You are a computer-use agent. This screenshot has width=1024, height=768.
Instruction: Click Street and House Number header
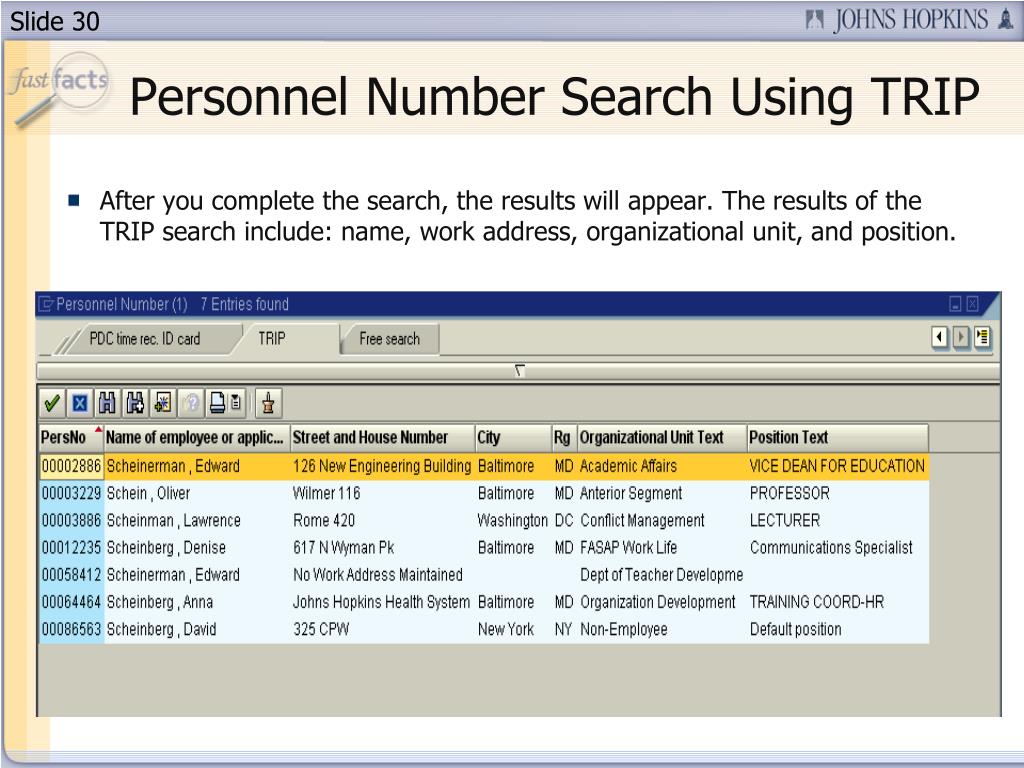pyautogui.click(x=383, y=438)
